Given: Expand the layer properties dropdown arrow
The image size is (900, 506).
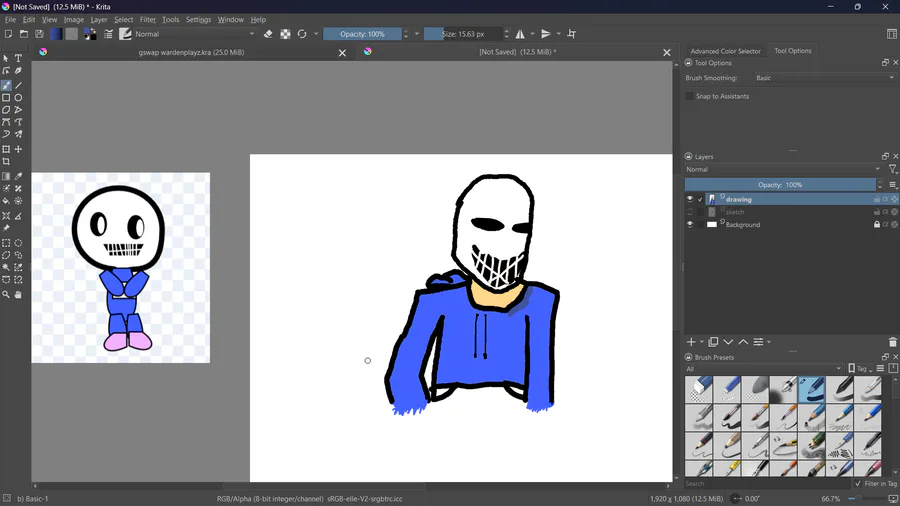Looking at the screenshot, I should (x=769, y=342).
